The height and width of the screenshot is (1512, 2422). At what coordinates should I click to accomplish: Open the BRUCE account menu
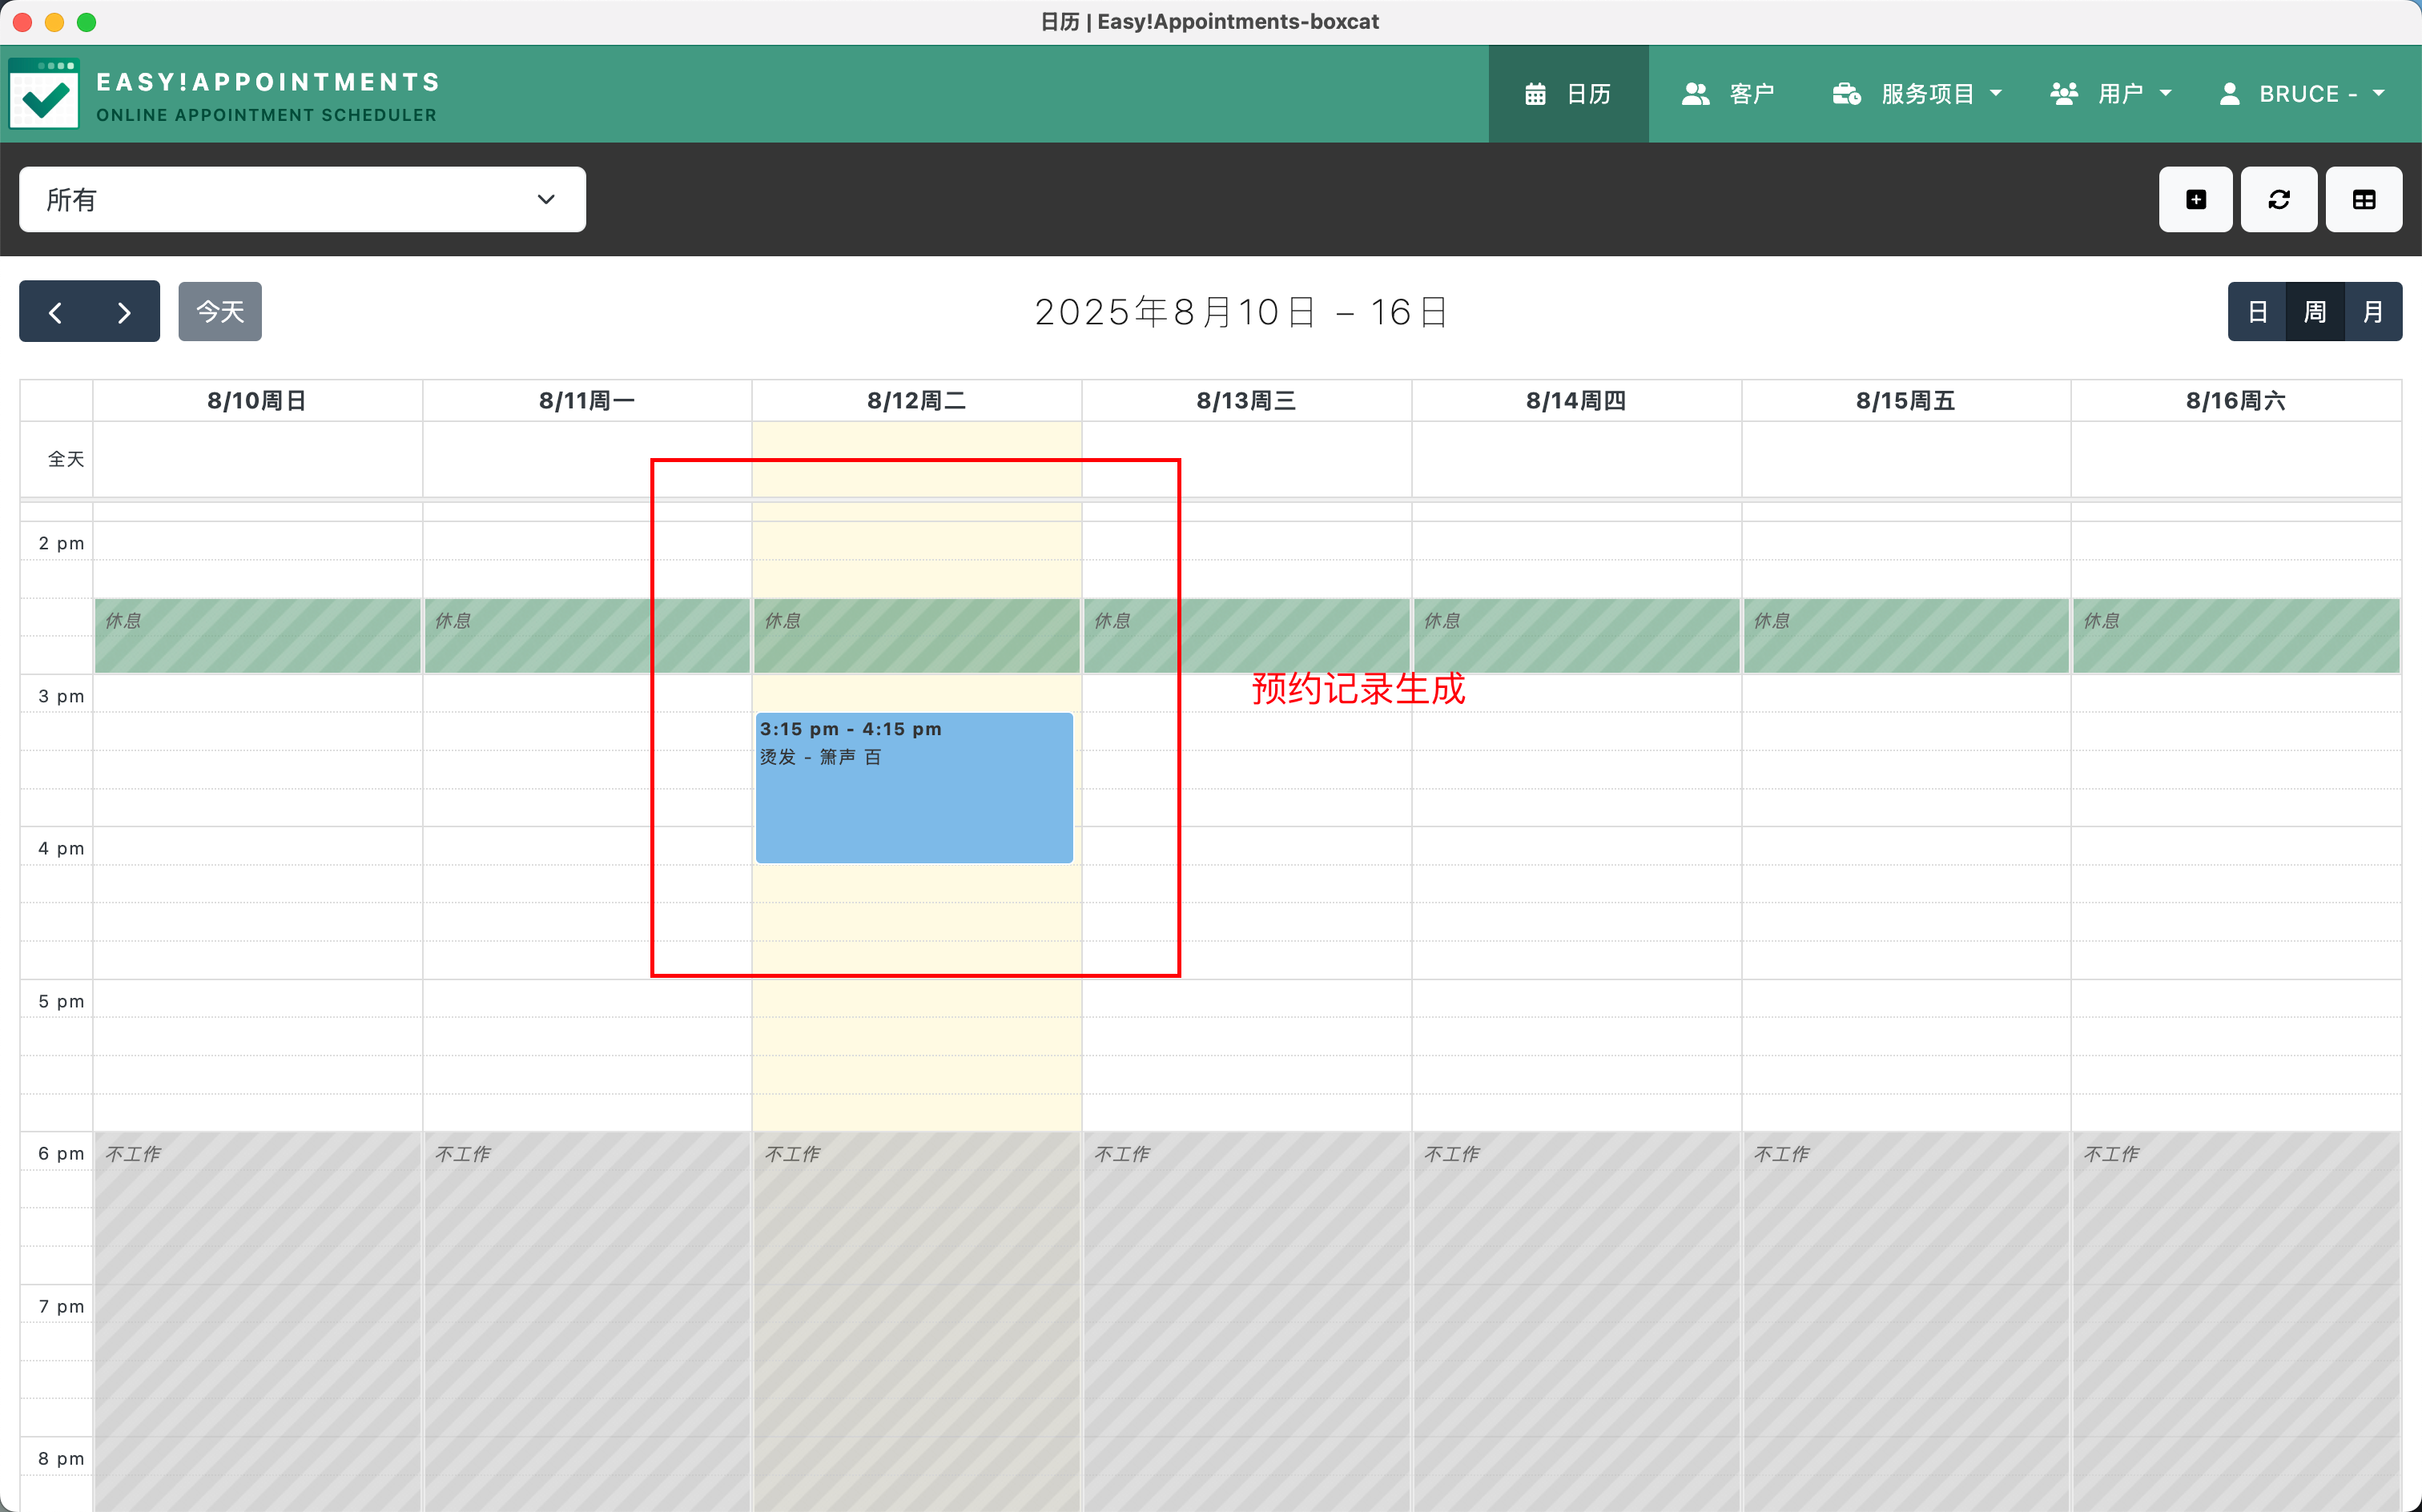(x=2302, y=94)
